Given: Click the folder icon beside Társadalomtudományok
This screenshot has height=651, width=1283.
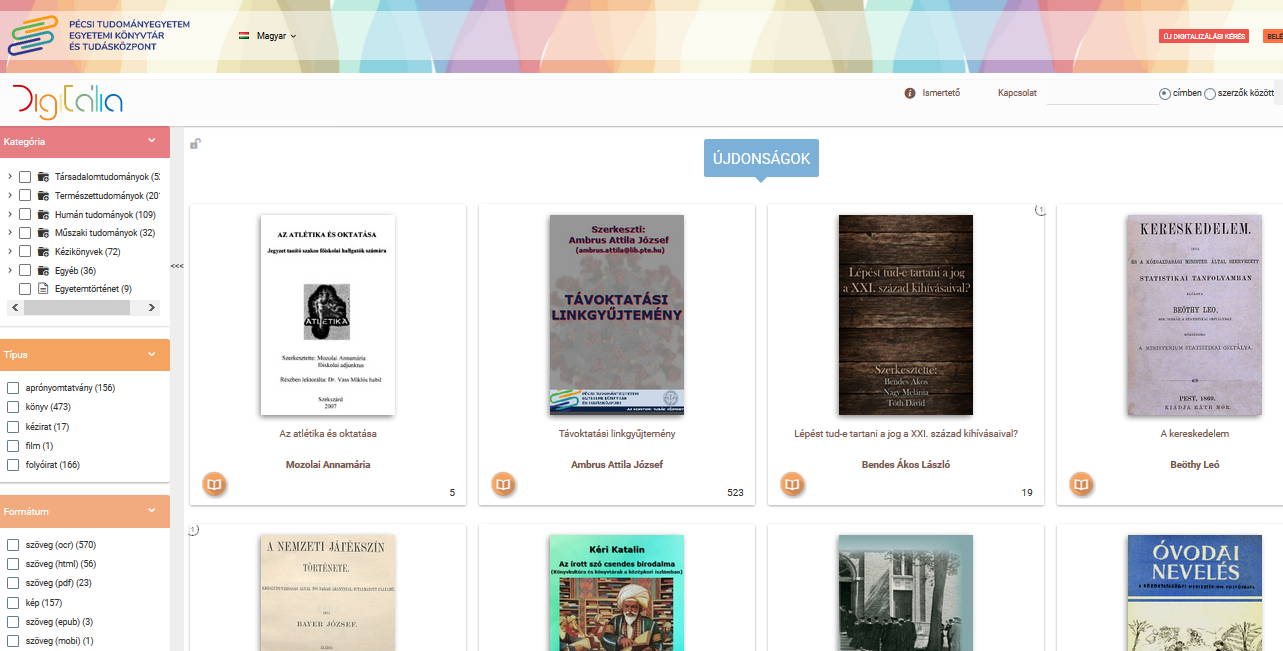Looking at the screenshot, I should click(44, 177).
